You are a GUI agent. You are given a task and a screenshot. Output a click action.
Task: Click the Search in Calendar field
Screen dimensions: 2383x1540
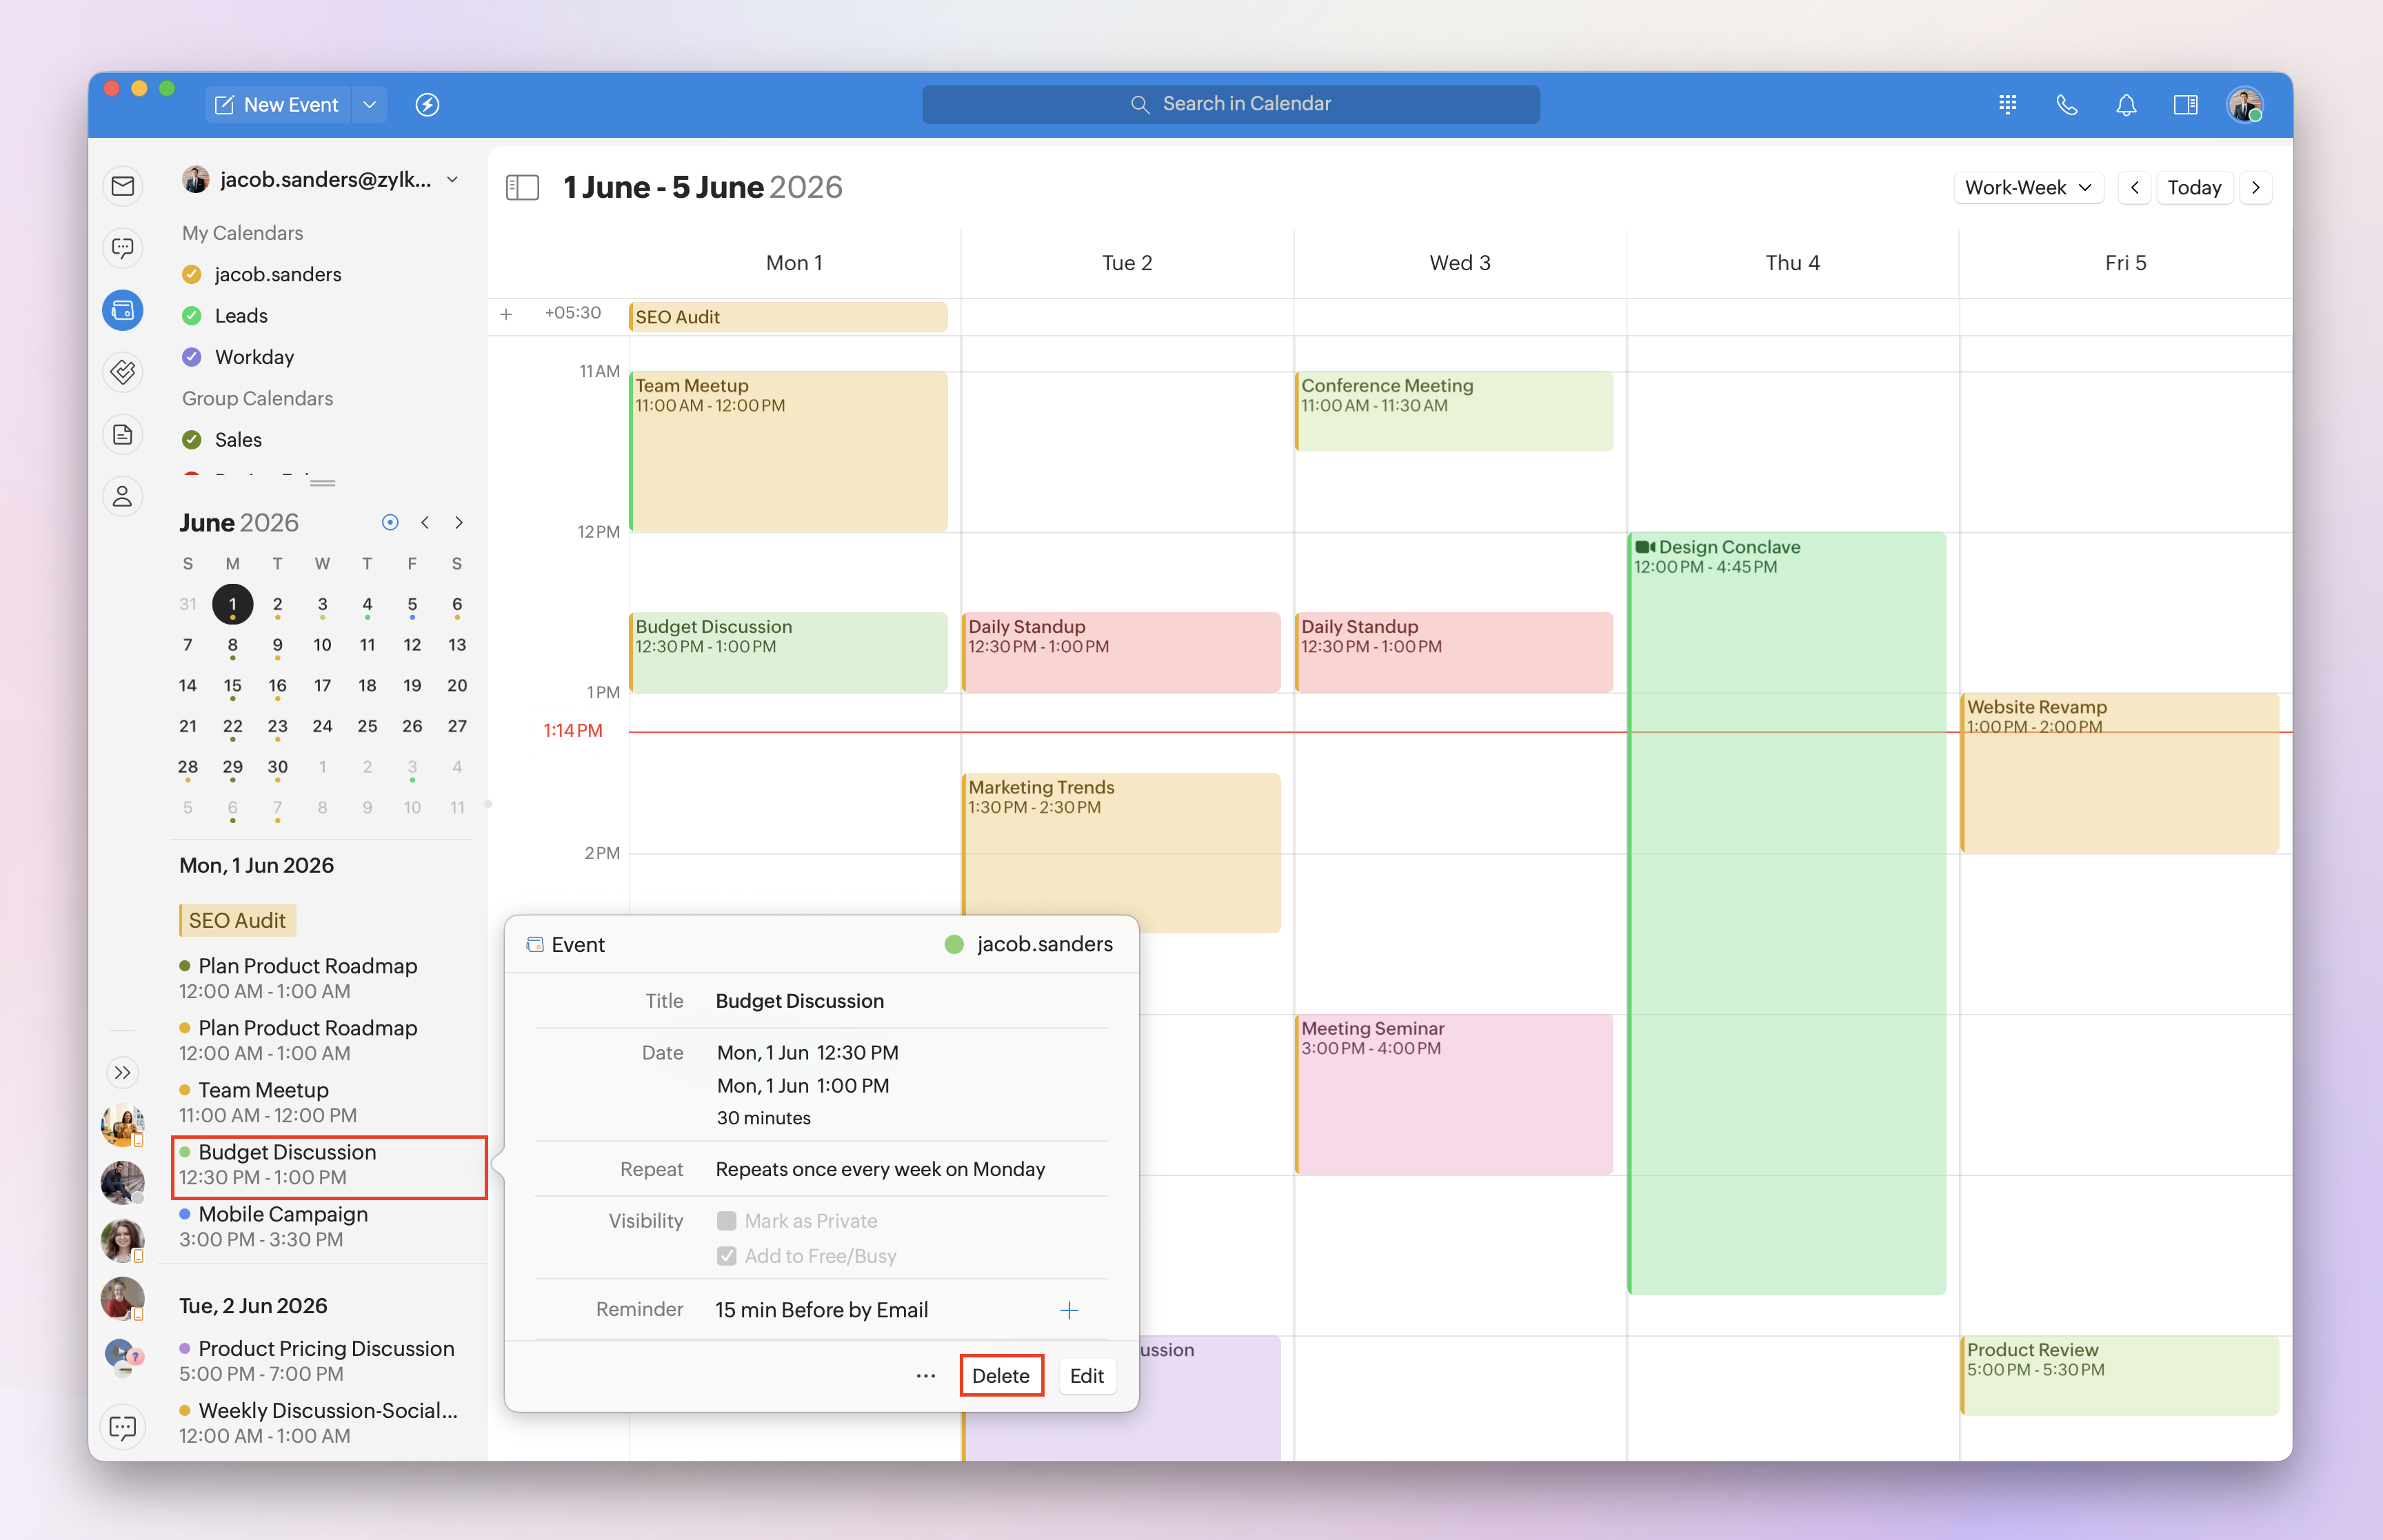coord(1230,104)
